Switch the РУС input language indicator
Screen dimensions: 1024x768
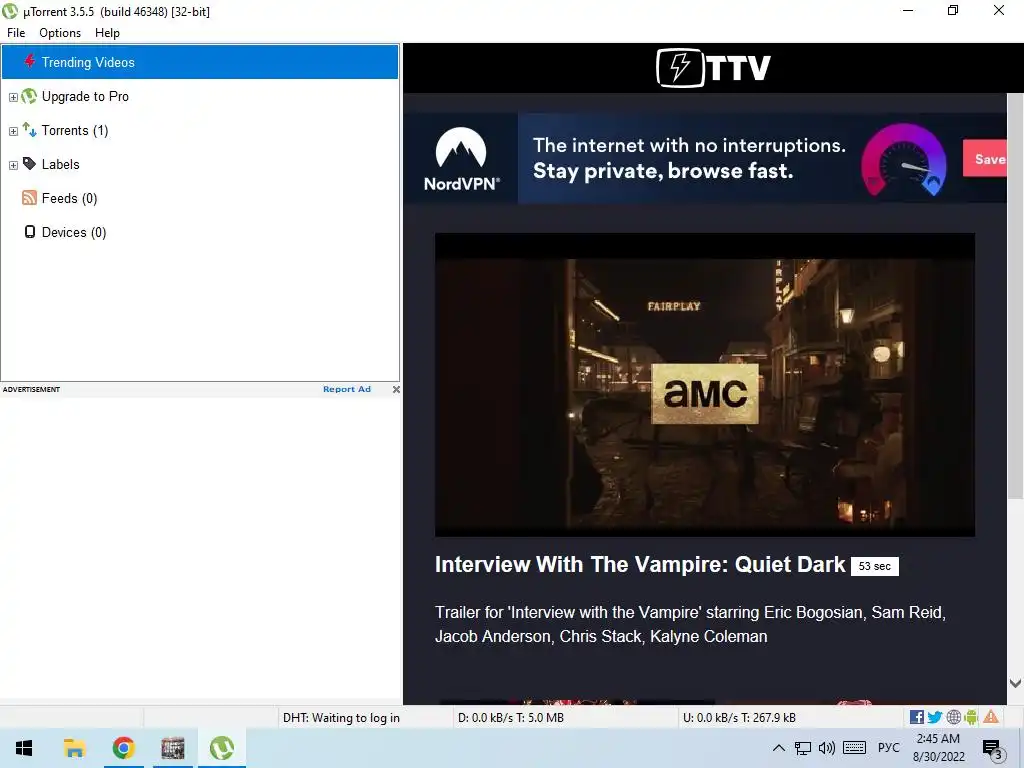pyautogui.click(x=888, y=748)
